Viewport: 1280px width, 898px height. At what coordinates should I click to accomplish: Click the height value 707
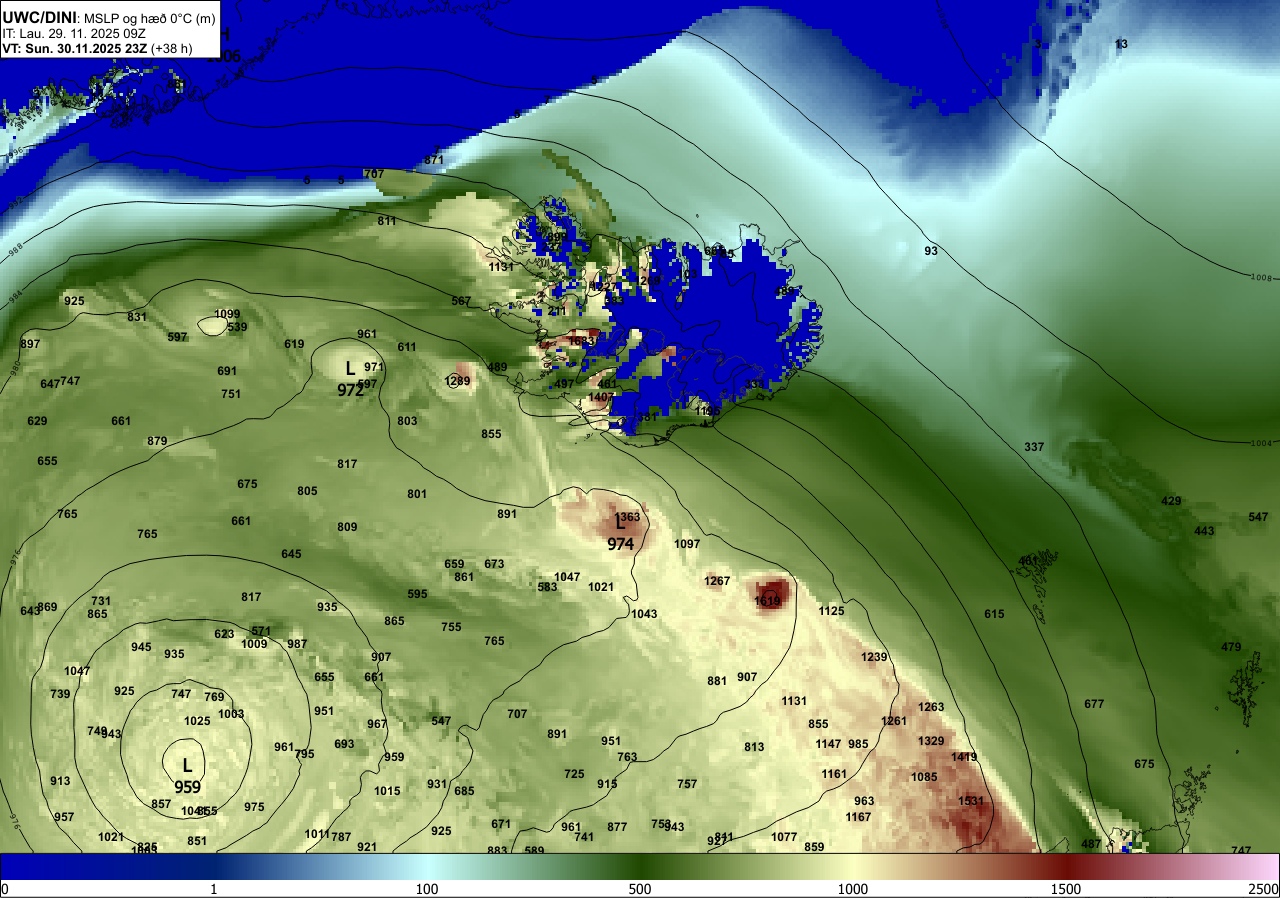tap(517, 714)
